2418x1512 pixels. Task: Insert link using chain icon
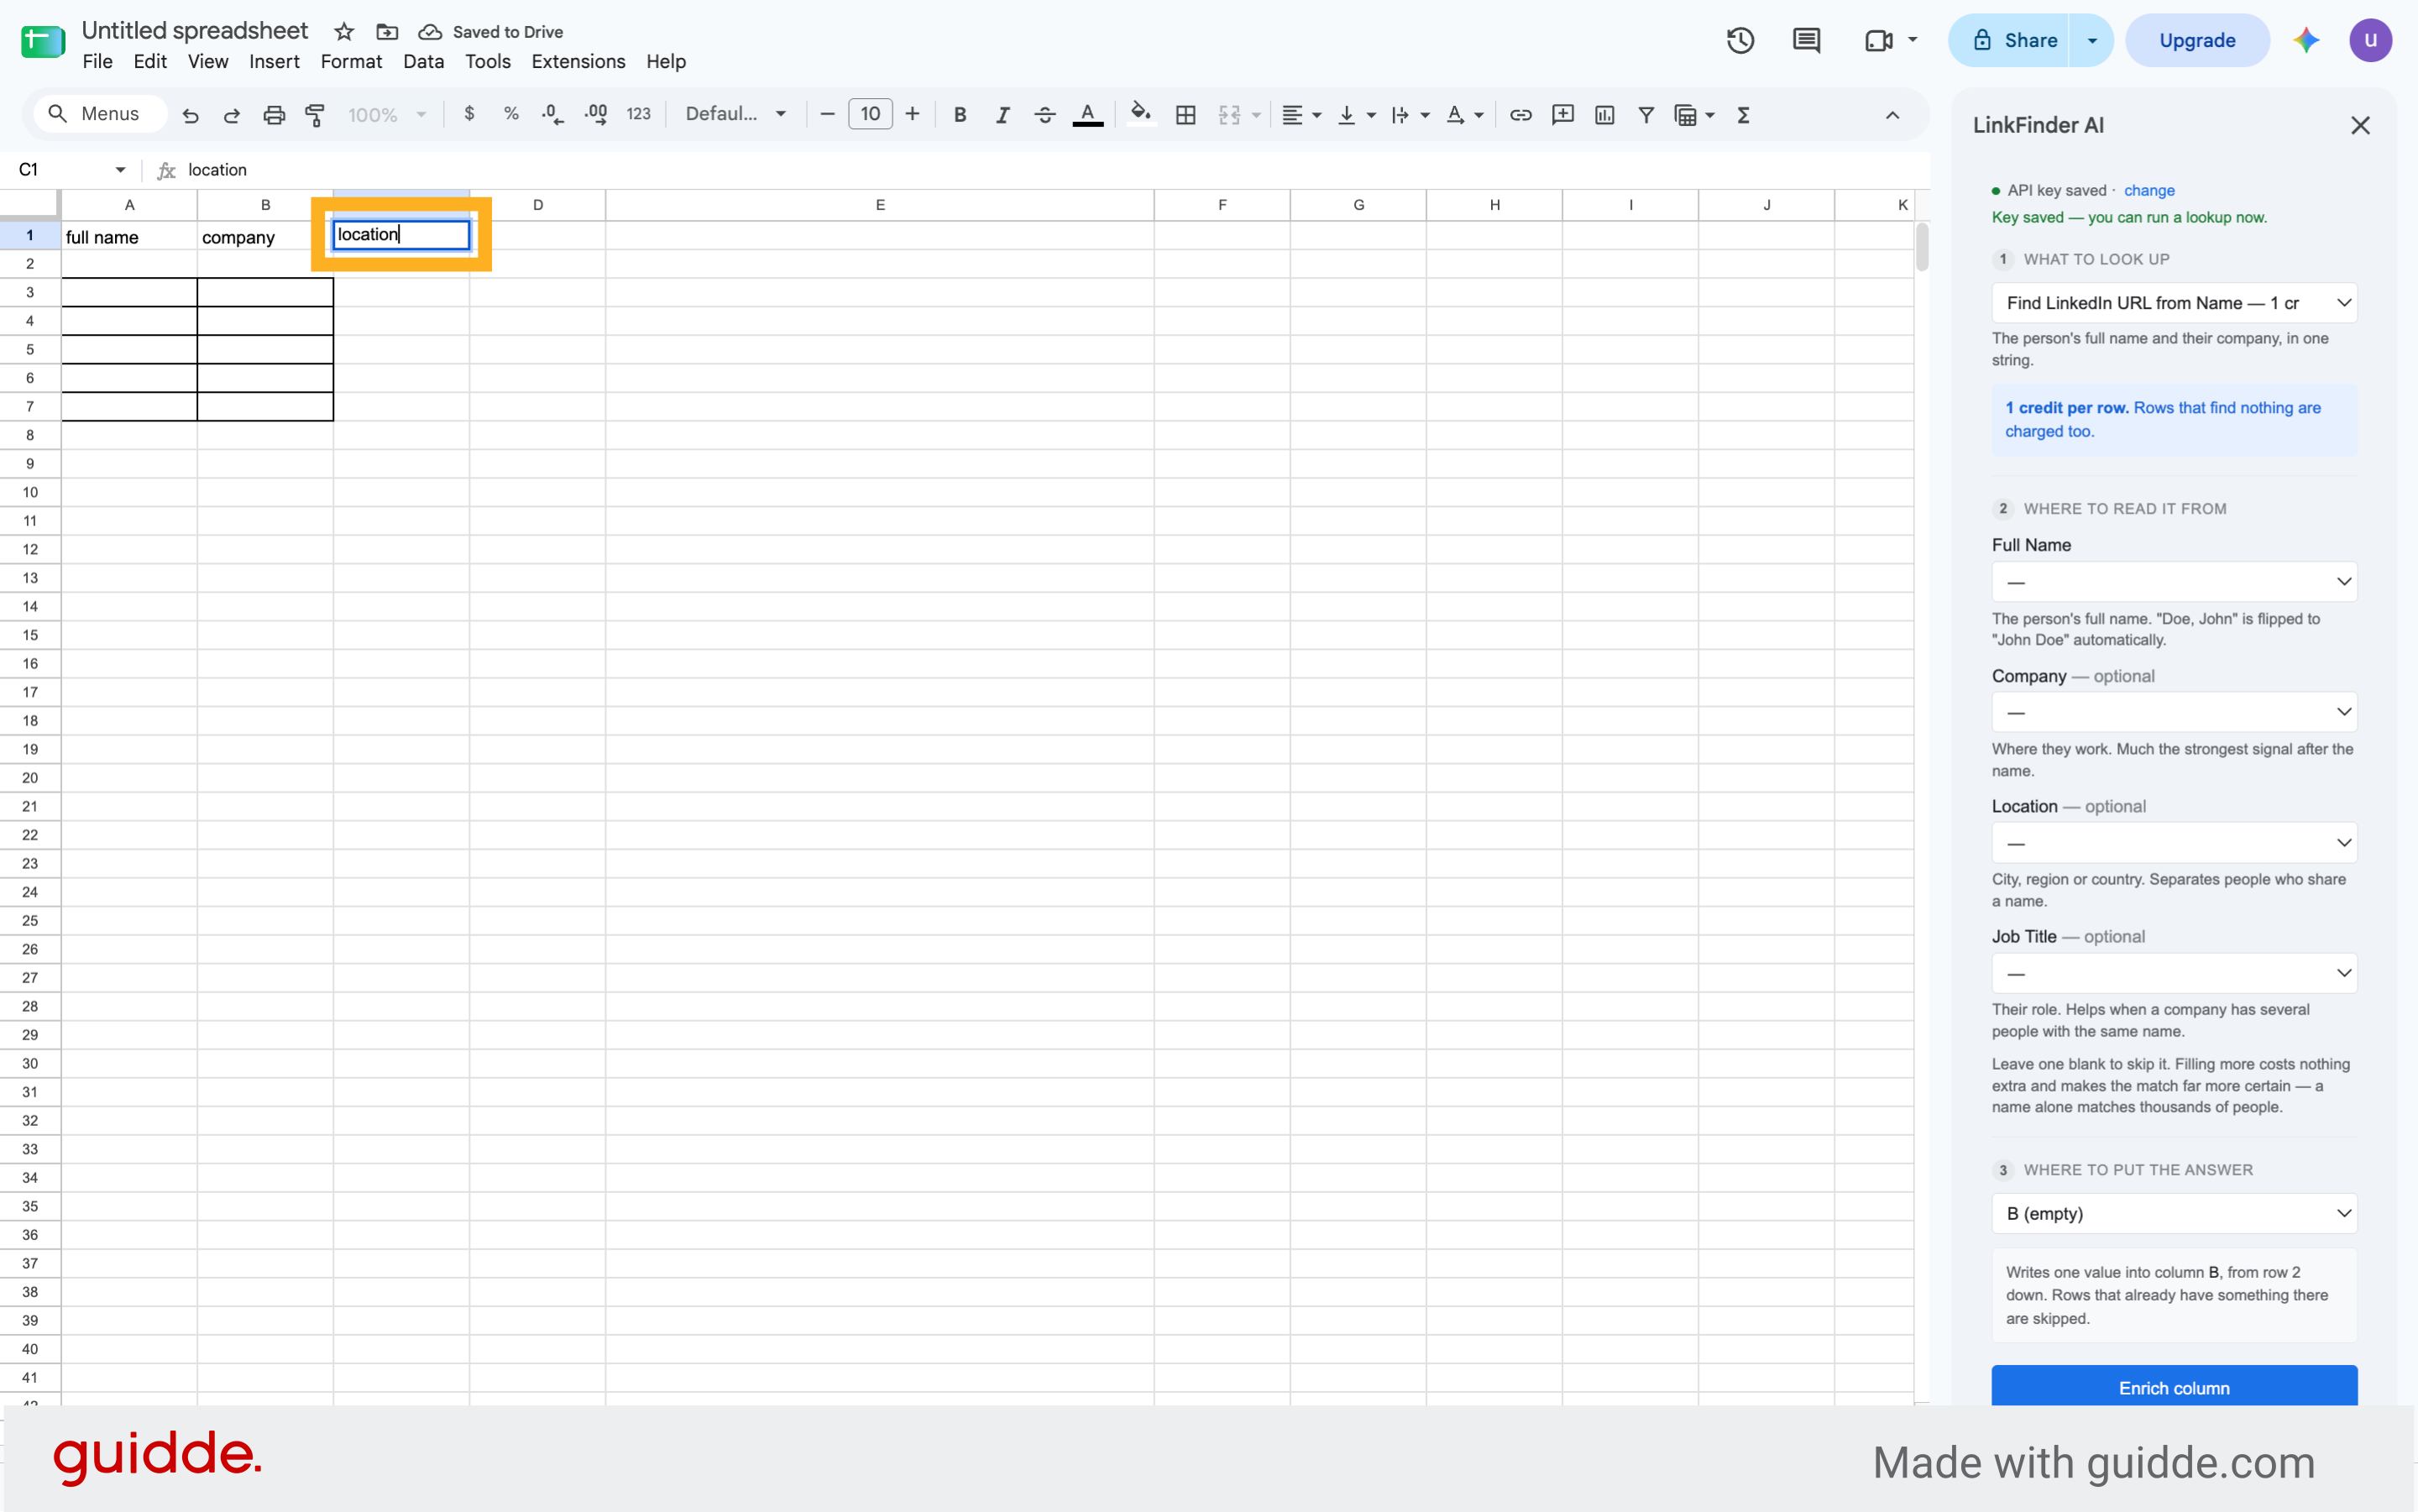(x=1521, y=115)
